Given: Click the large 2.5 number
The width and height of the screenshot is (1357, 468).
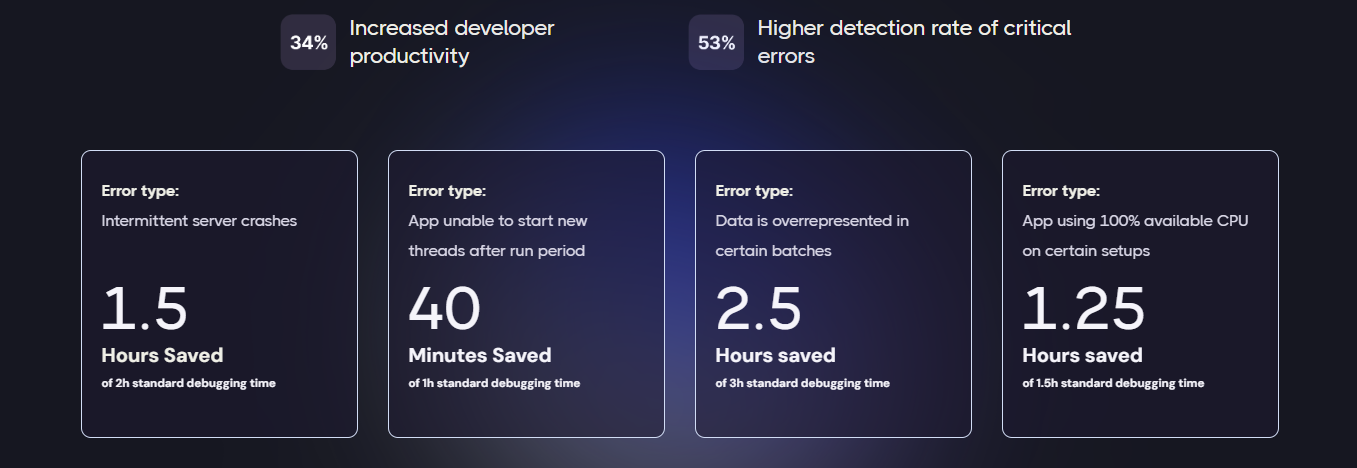Looking at the screenshot, I should [759, 309].
